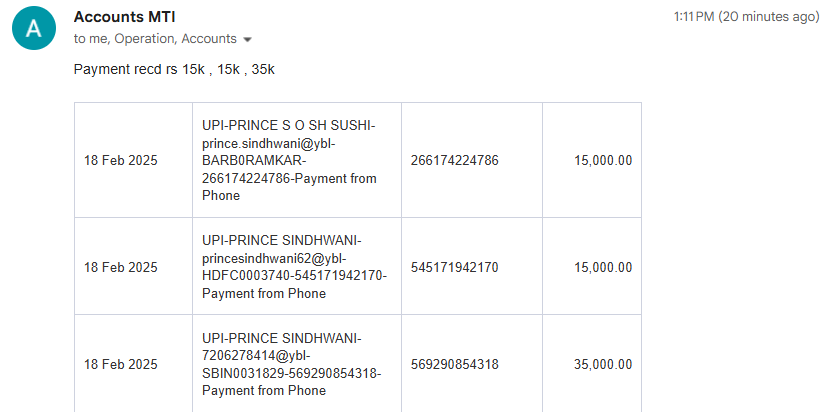Select second row date 18 Feb 2025
Image resolution: width=829 pixels, height=412 pixels.
[133, 267]
